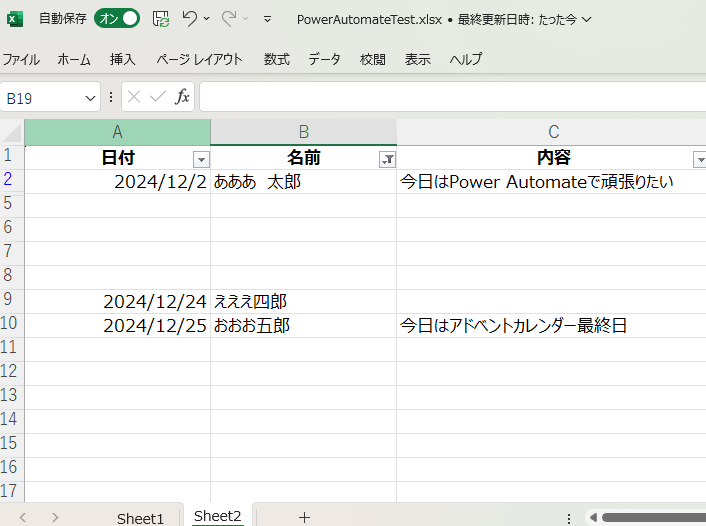This screenshot has height=526, width=706.
Task: Add a new sheet with plus icon
Action: pyautogui.click(x=304, y=517)
